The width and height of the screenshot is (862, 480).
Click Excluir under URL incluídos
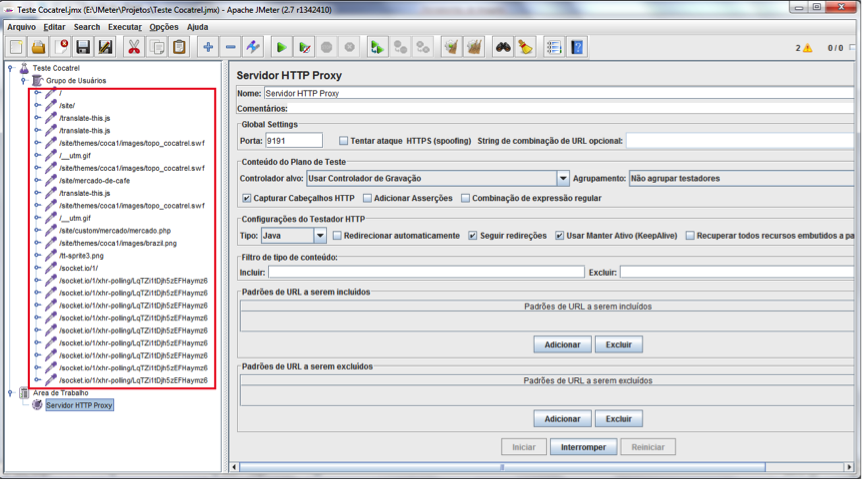coord(618,345)
